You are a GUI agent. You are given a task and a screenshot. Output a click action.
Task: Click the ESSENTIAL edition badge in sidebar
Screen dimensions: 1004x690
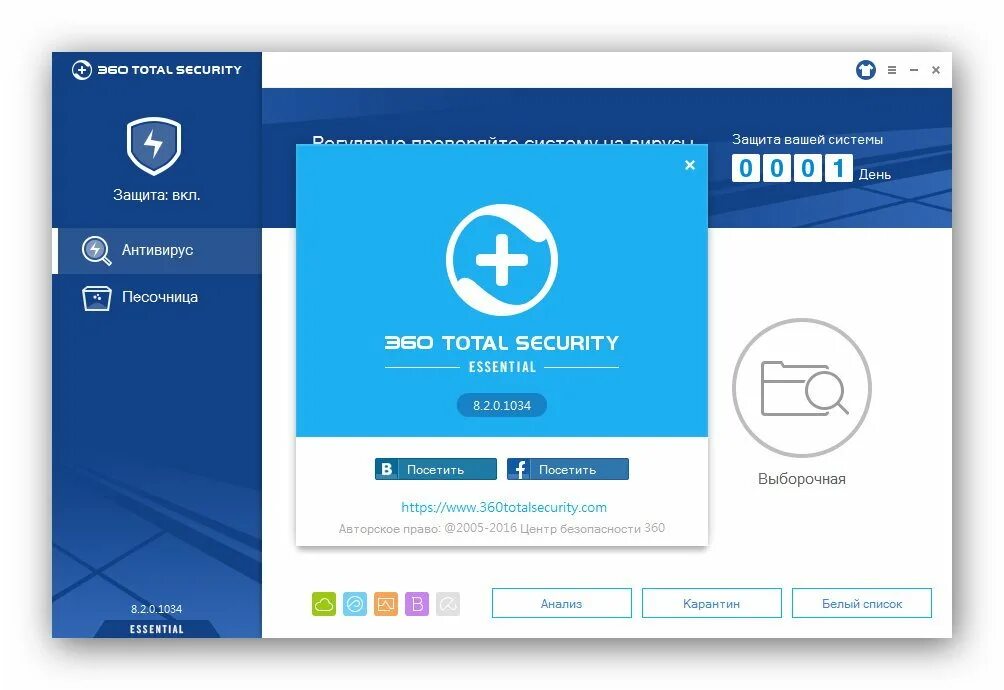[x=157, y=629]
